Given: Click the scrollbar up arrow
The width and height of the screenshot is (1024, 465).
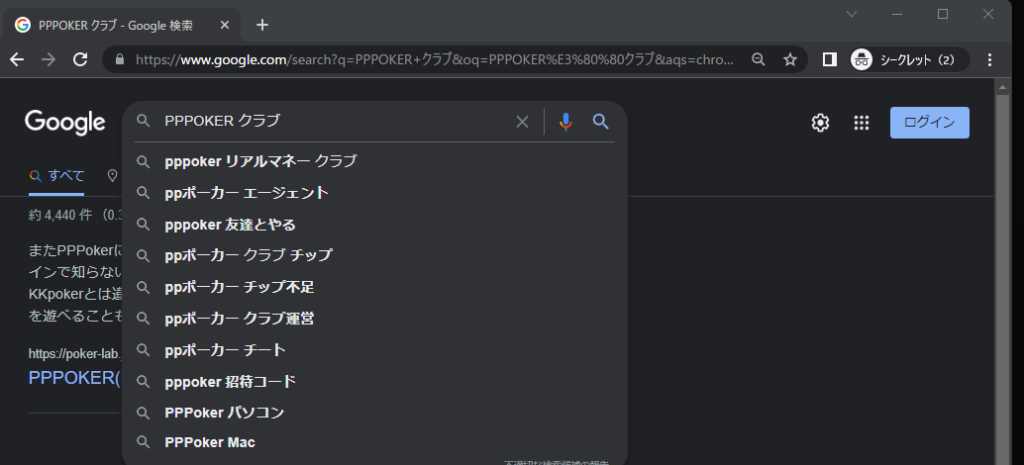Looking at the screenshot, I should pos(1002,86).
